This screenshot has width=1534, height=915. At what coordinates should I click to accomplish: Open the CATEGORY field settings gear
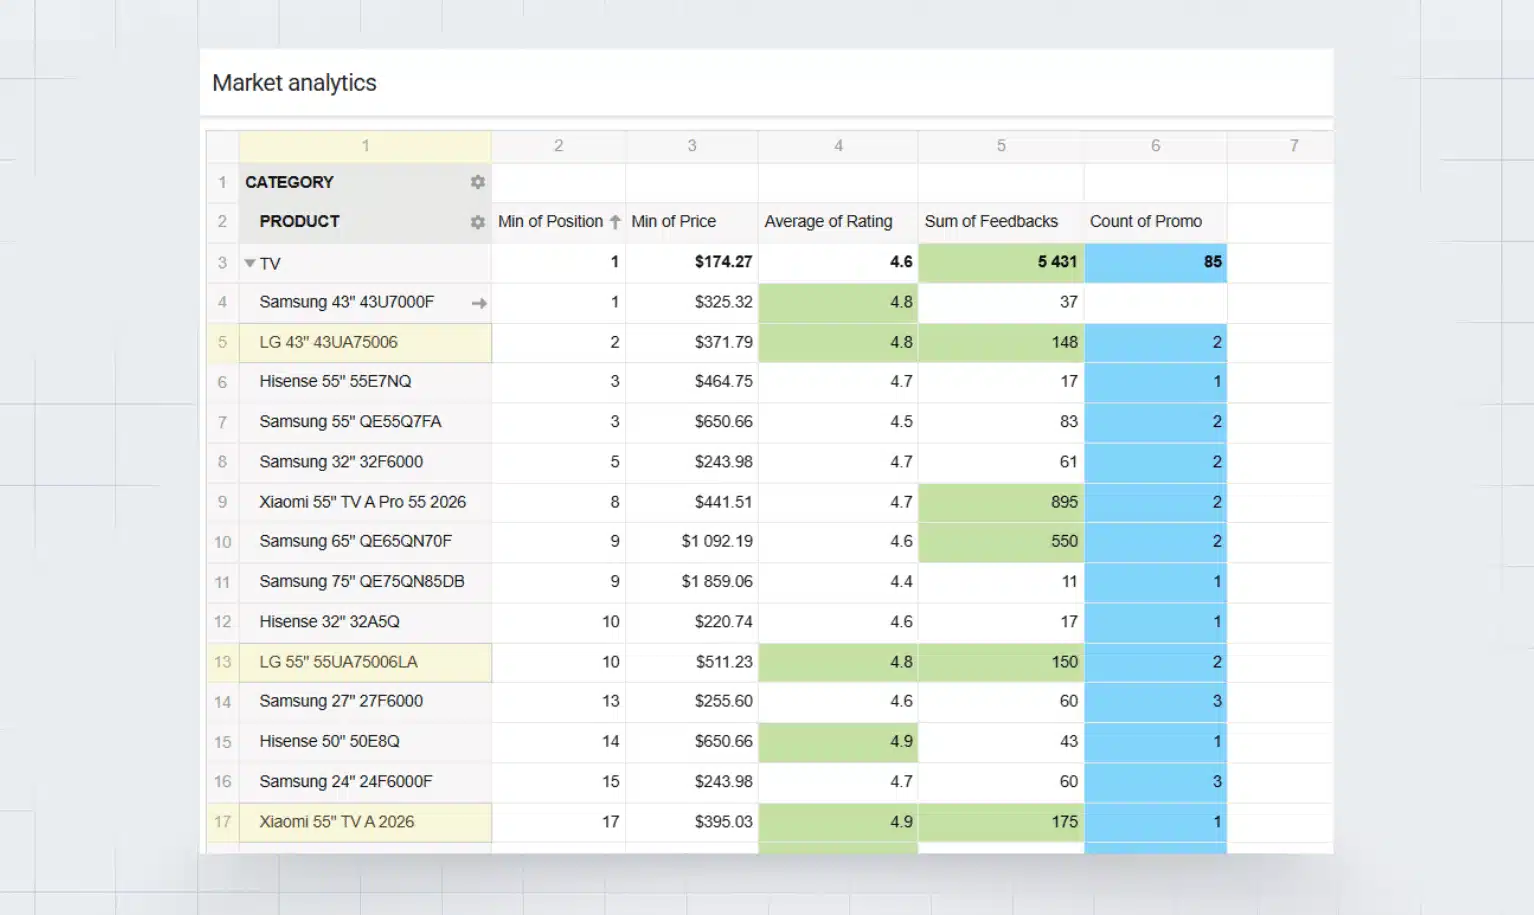(477, 182)
